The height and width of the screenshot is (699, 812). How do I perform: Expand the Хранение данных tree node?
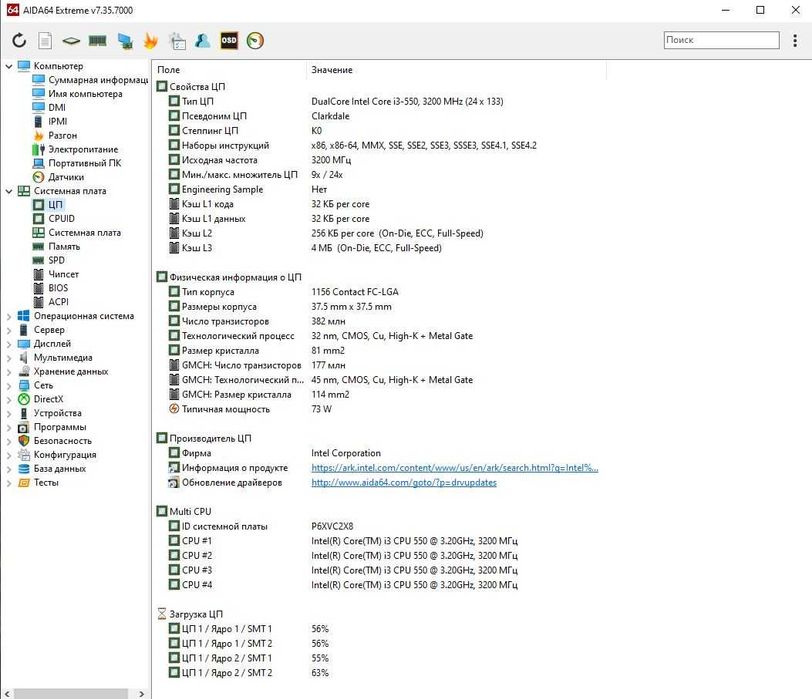(9, 371)
